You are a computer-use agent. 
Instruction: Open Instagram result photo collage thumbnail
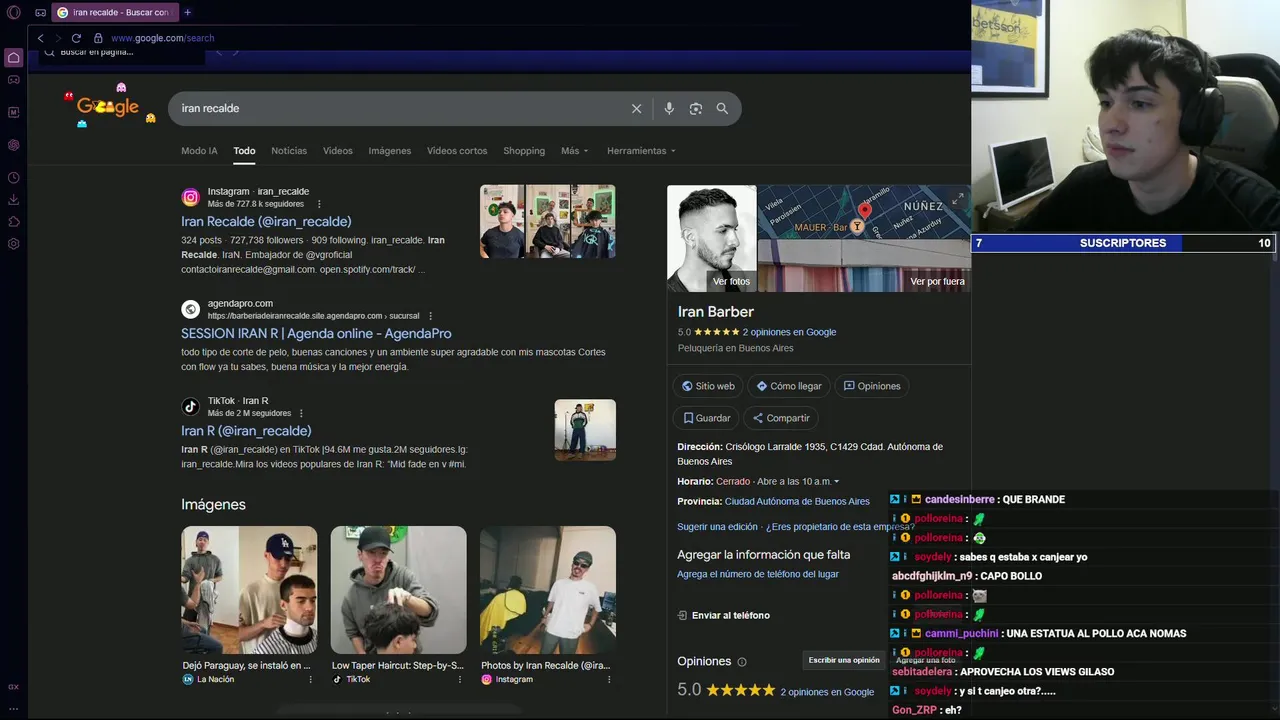coord(548,222)
